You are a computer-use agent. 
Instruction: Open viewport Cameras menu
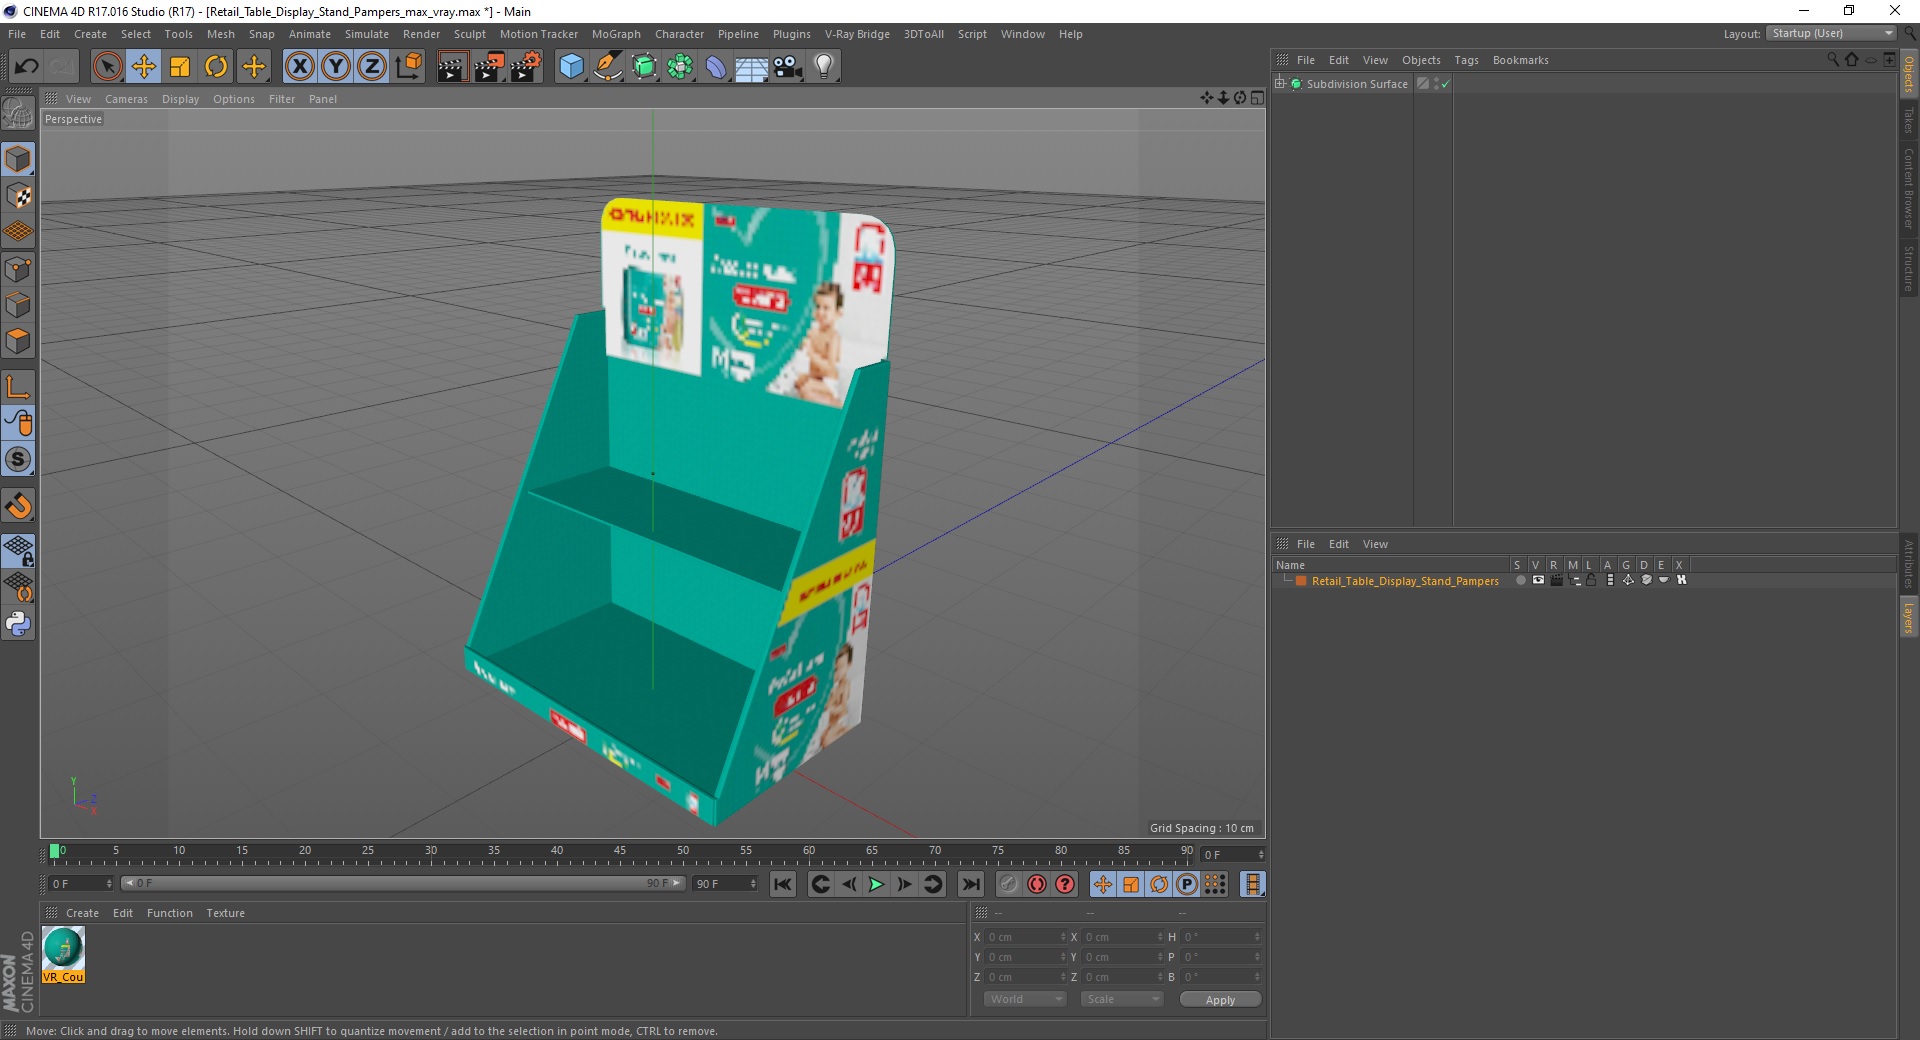(126, 99)
